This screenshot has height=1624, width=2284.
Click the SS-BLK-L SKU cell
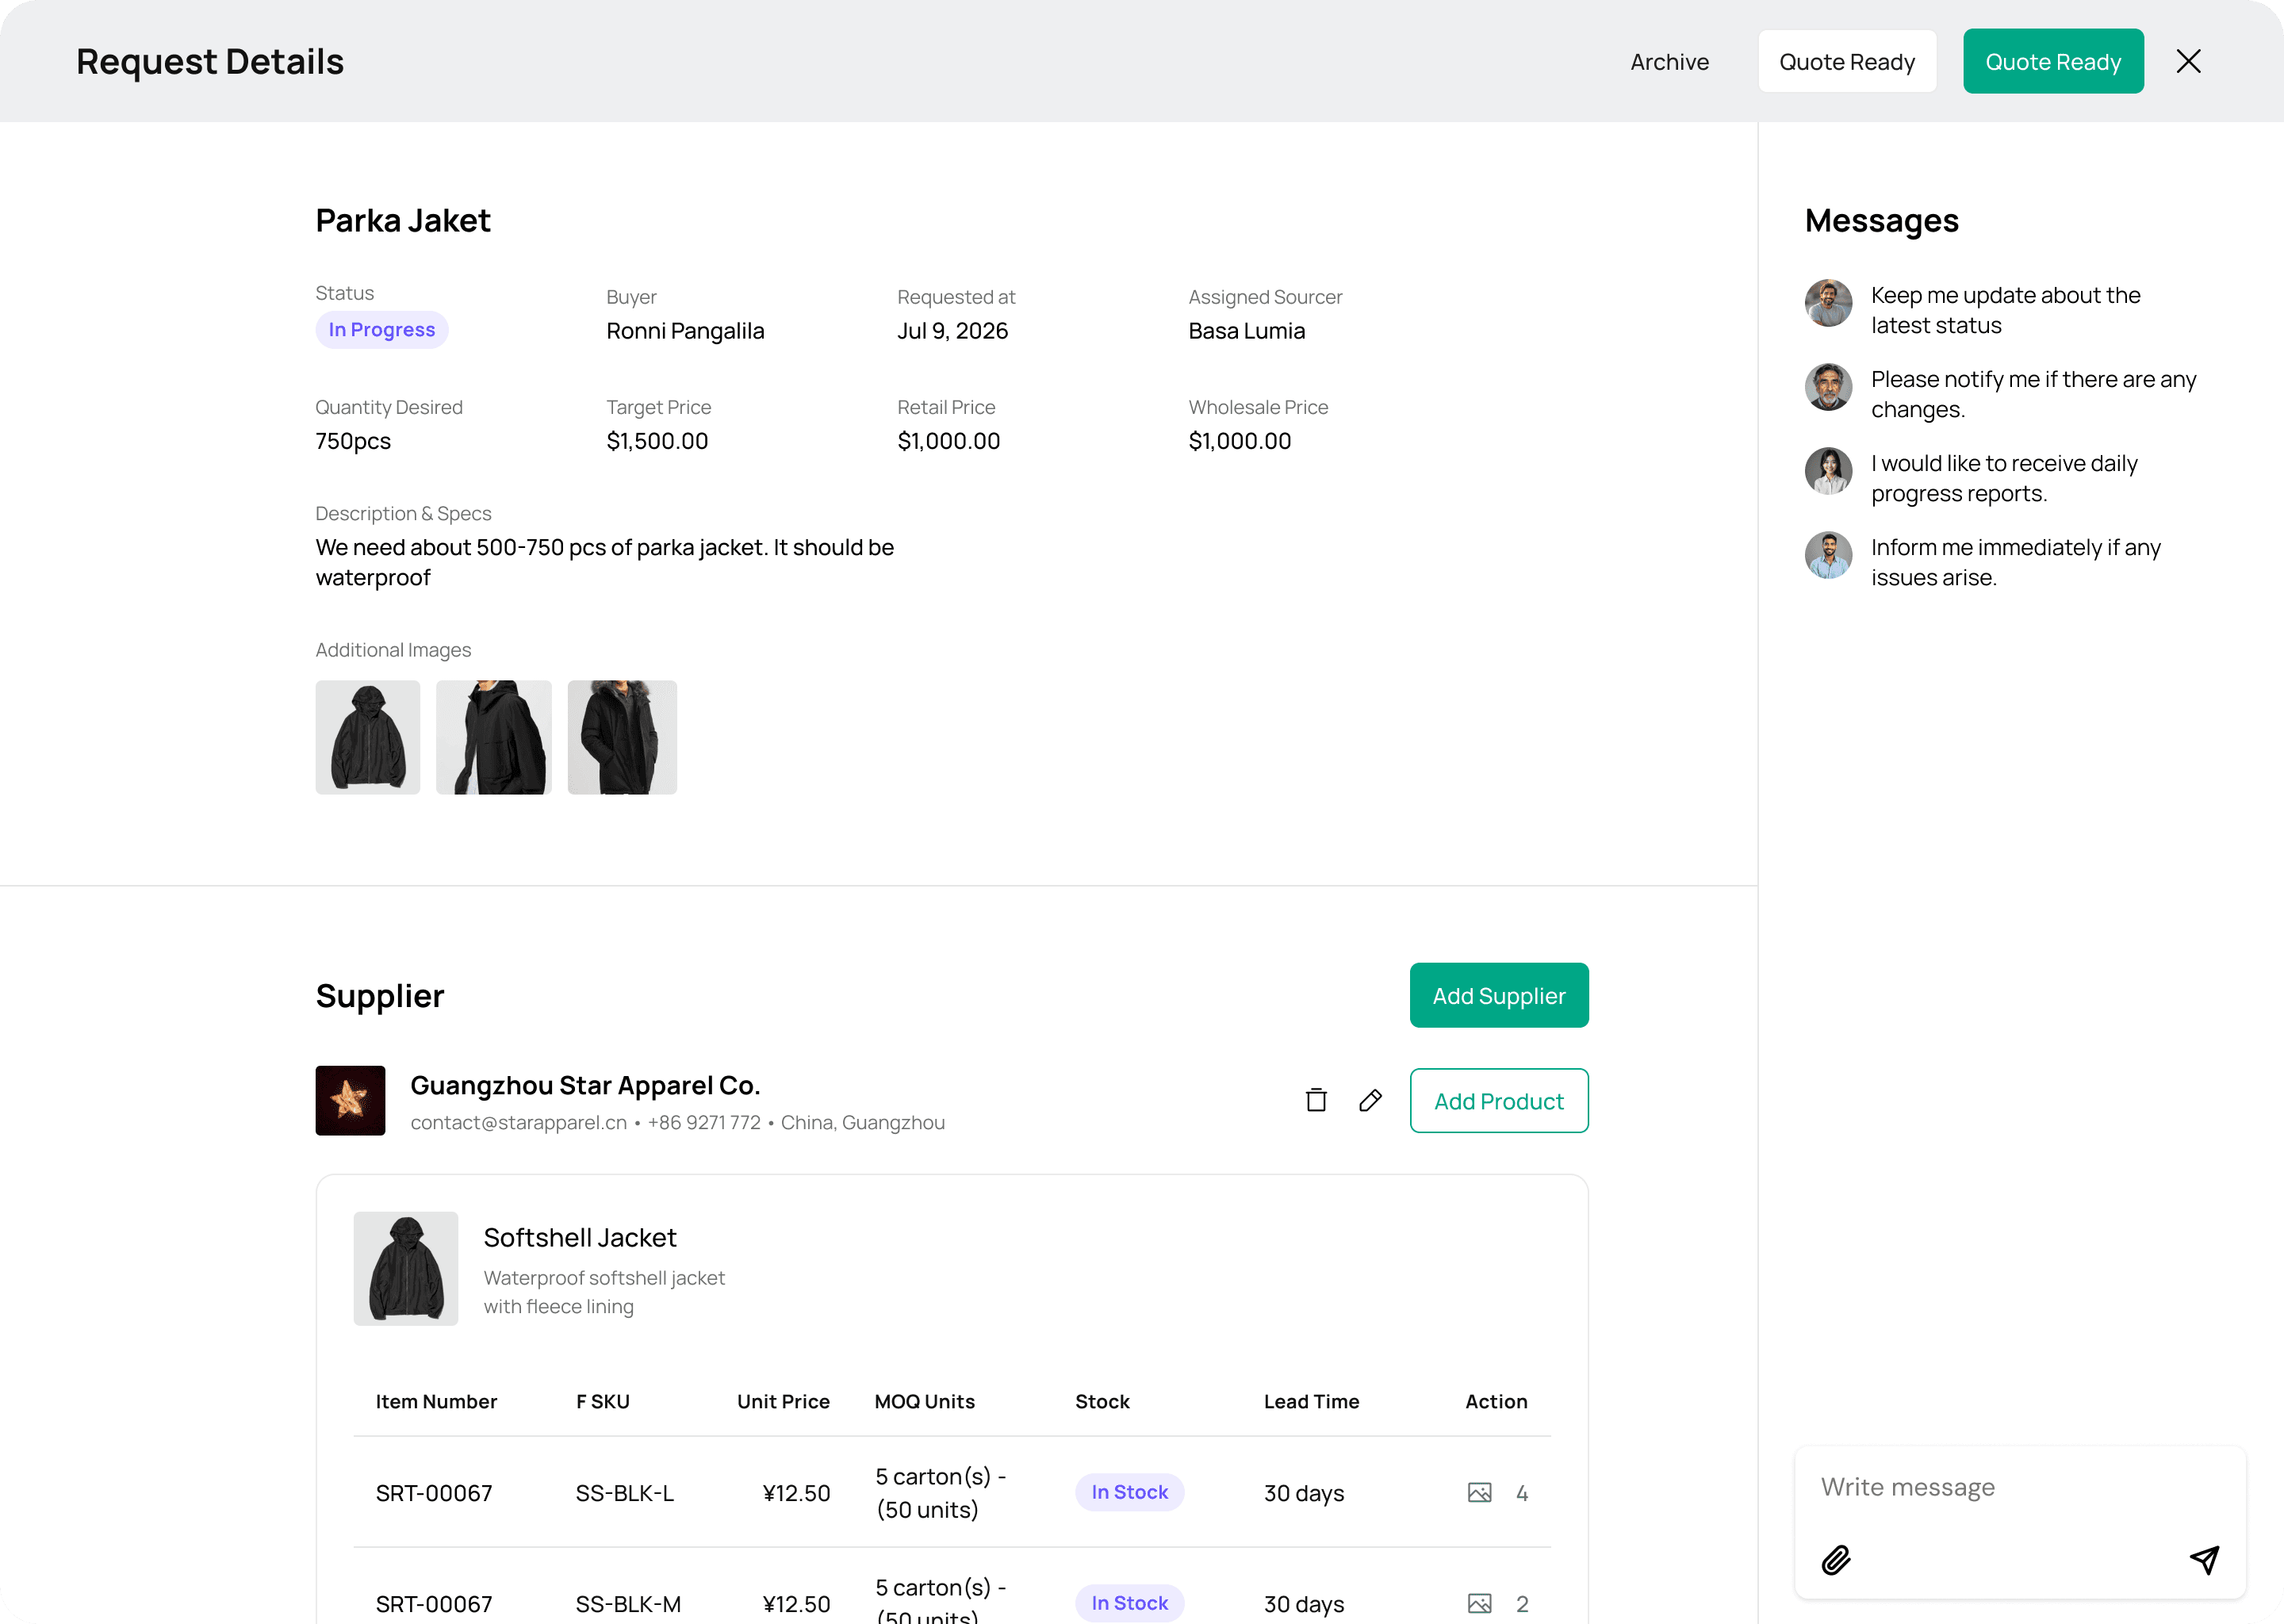(625, 1493)
